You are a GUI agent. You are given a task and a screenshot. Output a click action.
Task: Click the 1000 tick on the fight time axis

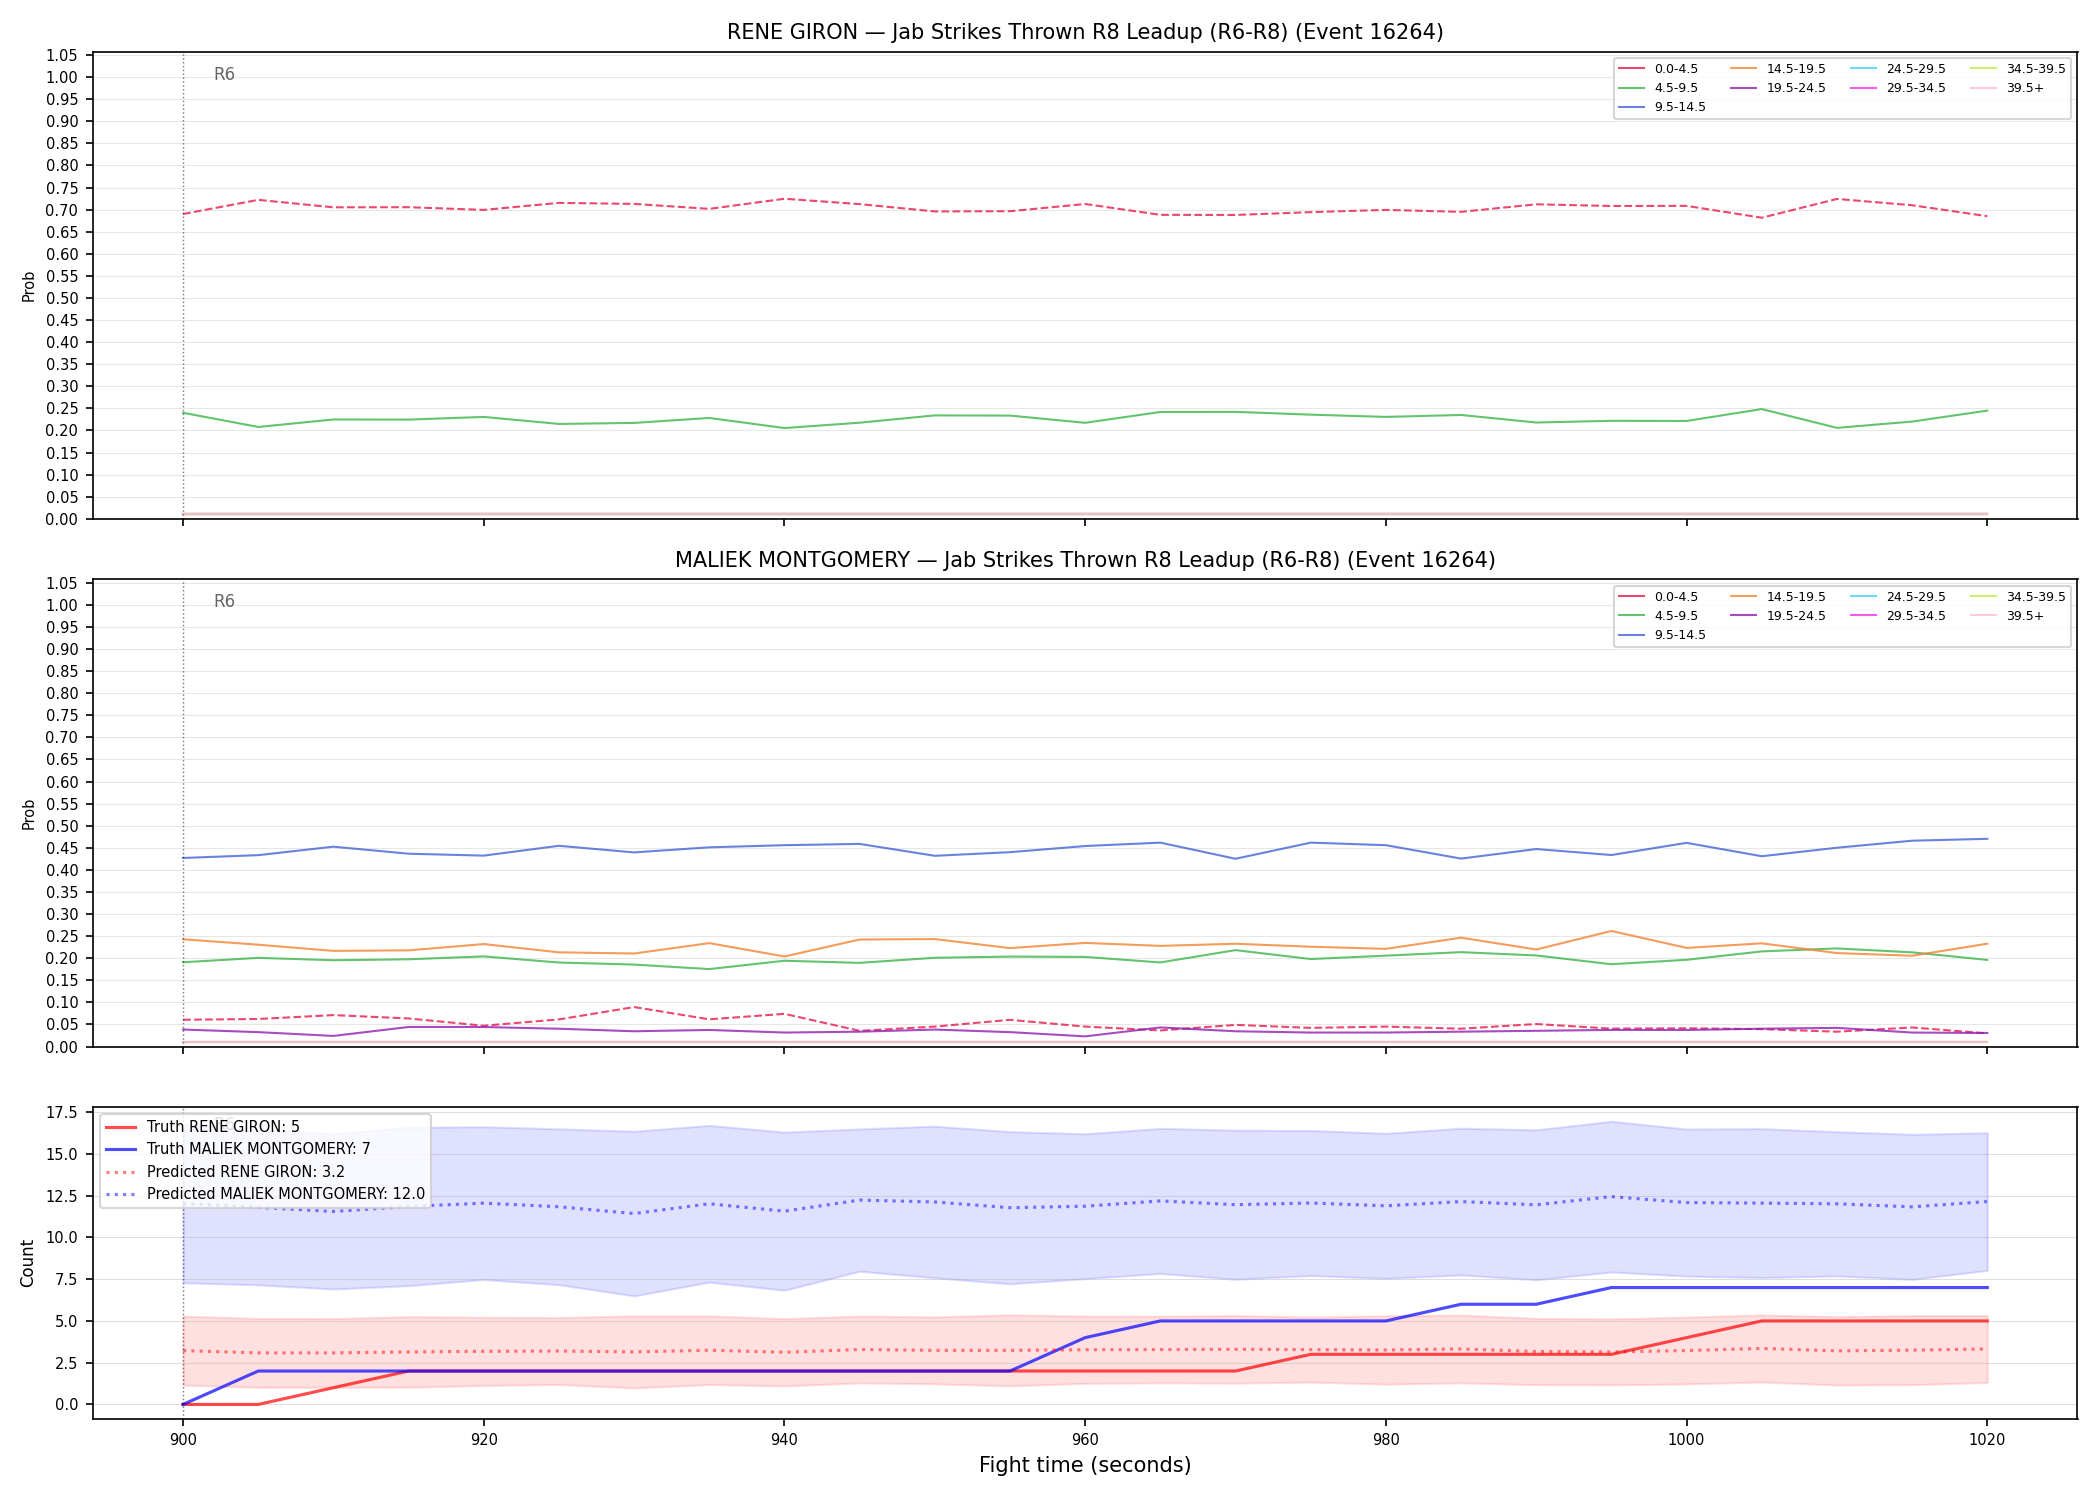1686,1439
